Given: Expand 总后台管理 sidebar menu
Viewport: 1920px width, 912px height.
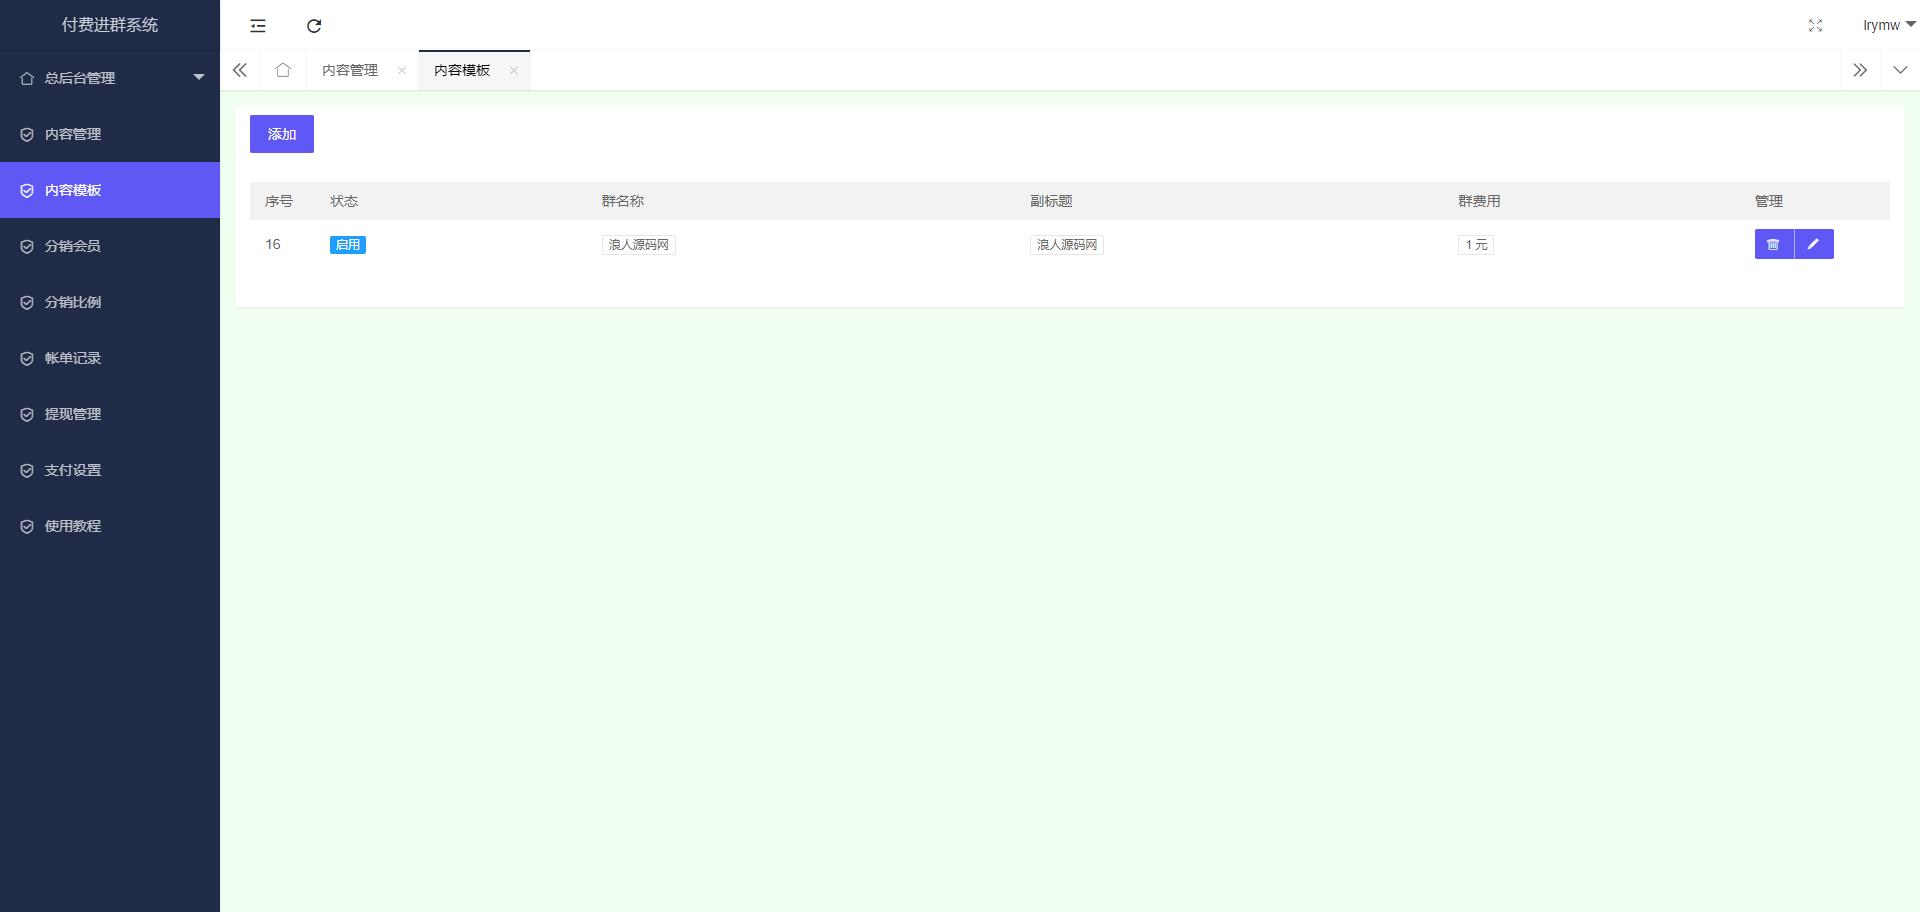Looking at the screenshot, I should click(x=110, y=78).
